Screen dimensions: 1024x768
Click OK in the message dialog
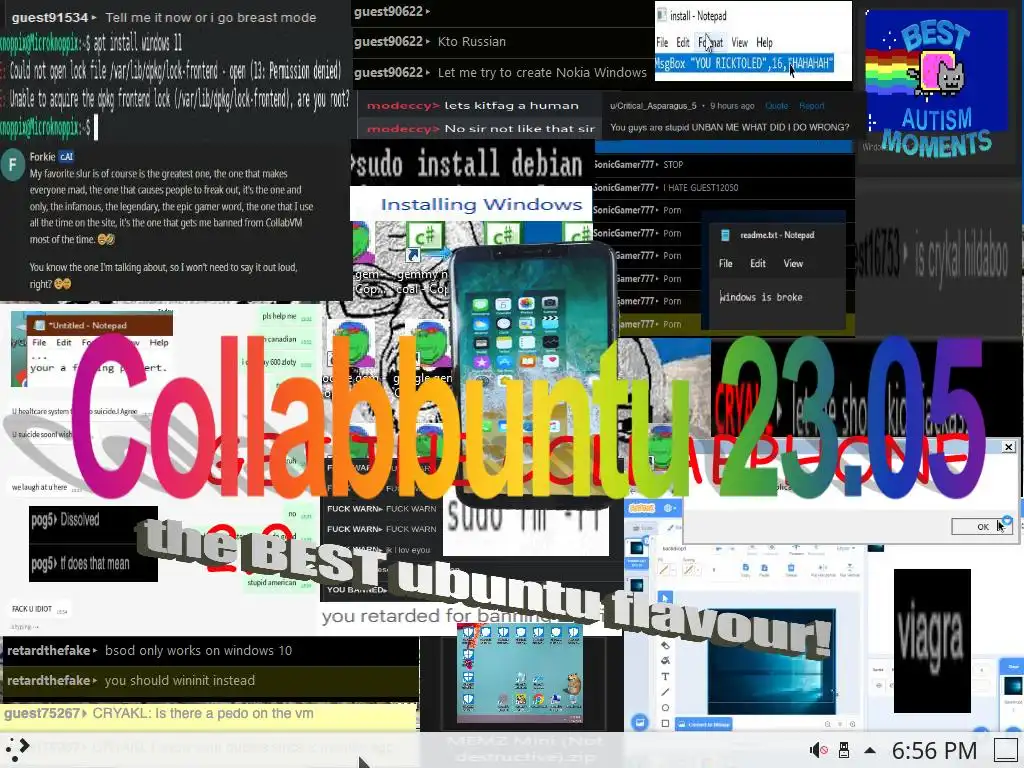[x=982, y=526]
